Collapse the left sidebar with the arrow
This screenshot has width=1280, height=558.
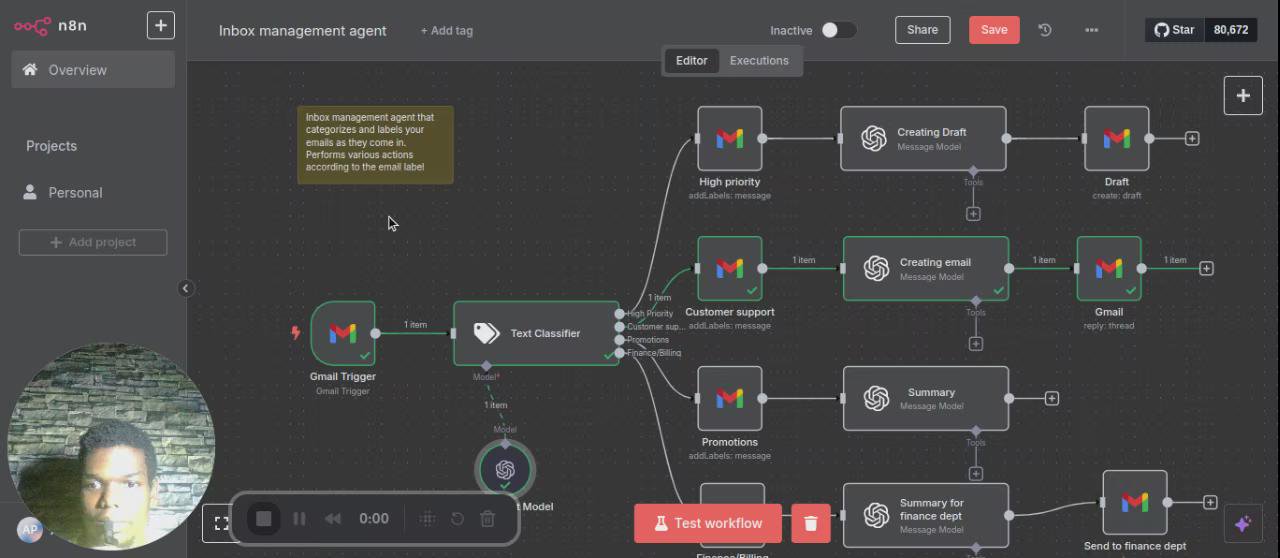[185, 288]
